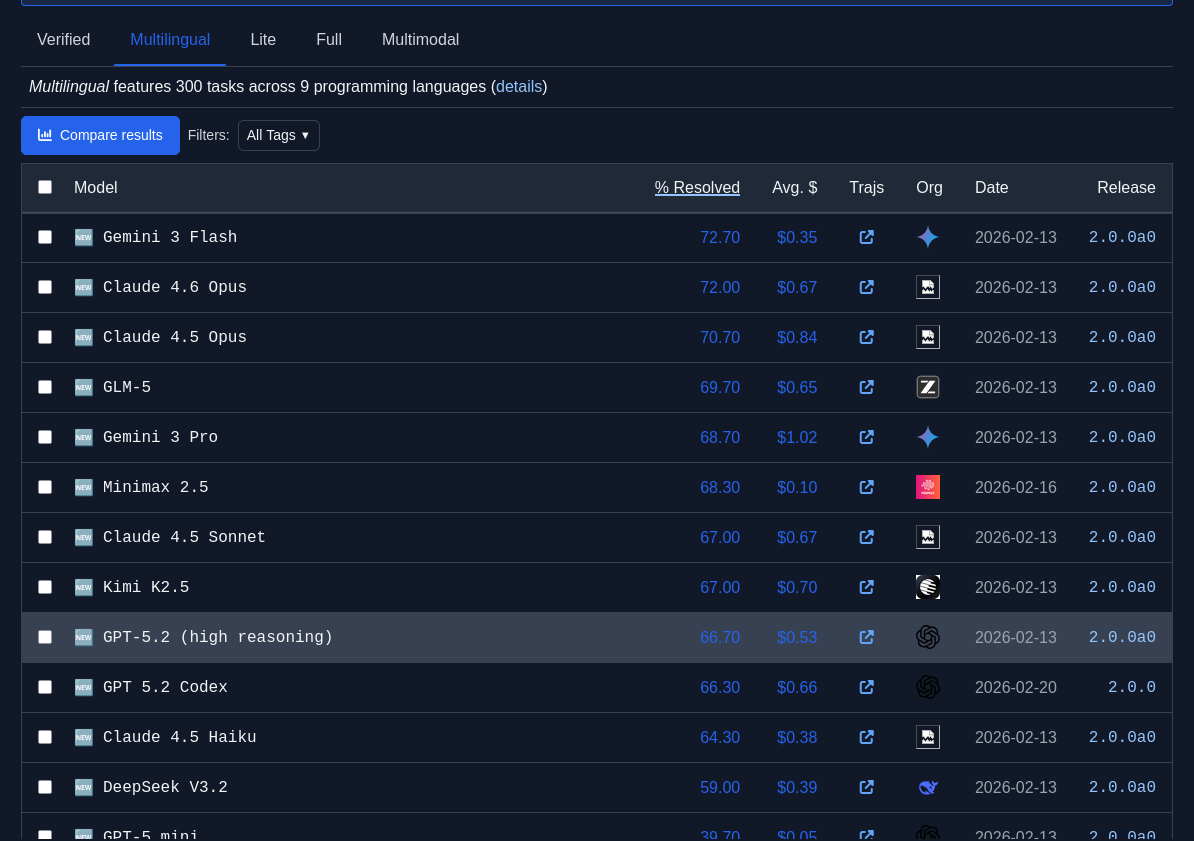Switch to the Verified tab
The width and height of the screenshot is (1194, 841).
(x=63, y=40)
